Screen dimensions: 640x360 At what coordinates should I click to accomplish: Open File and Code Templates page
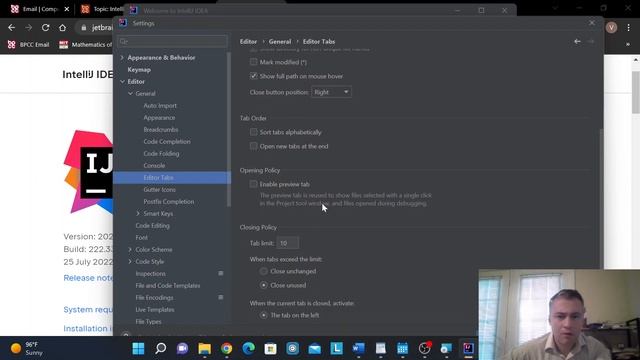click(x=168, y=285)
